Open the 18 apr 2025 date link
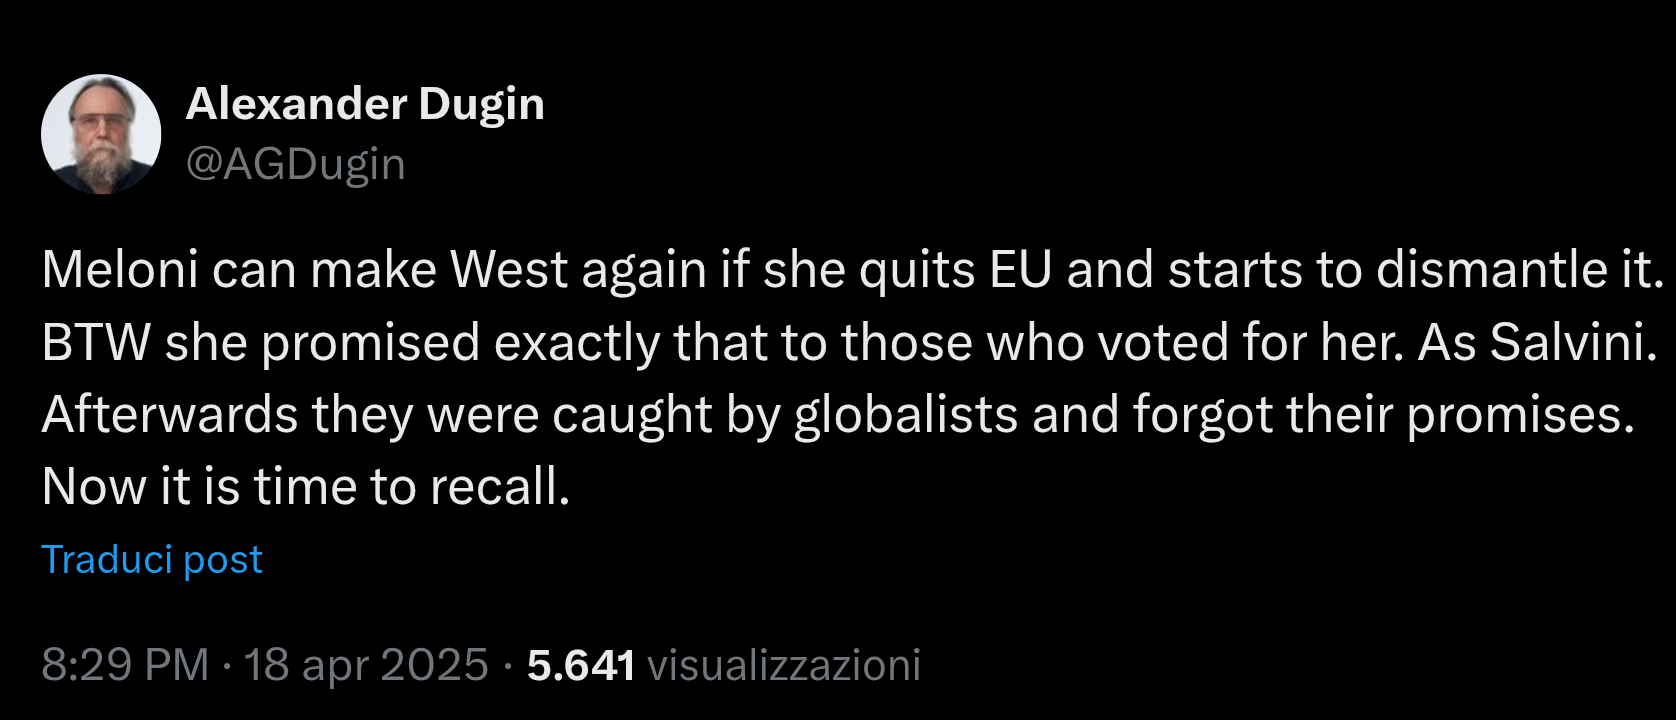Screen dimensions: 1676x720 (x=366, y=662)
